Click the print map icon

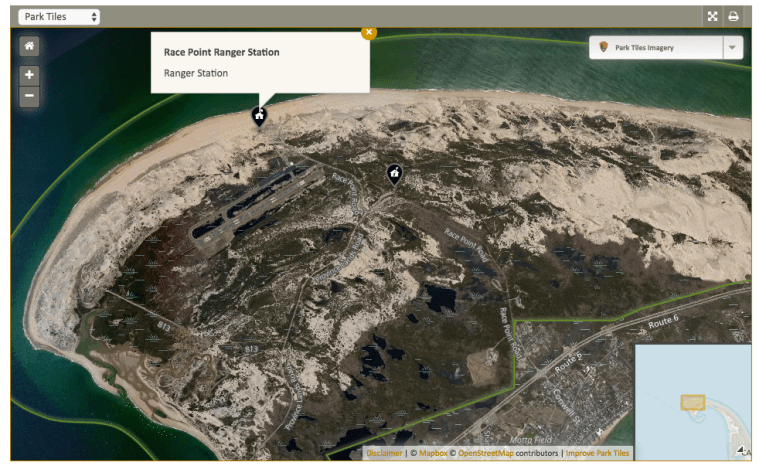[734, 17]
